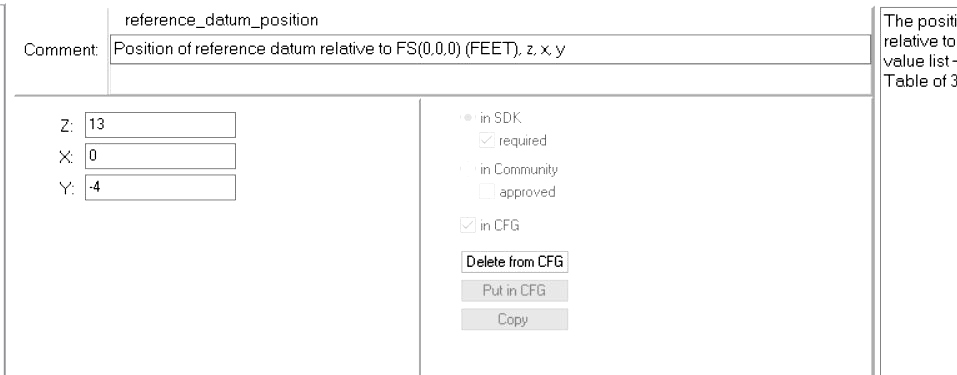
Task: Click the vertical divider beside the value fields
Action: click(420, 236)
